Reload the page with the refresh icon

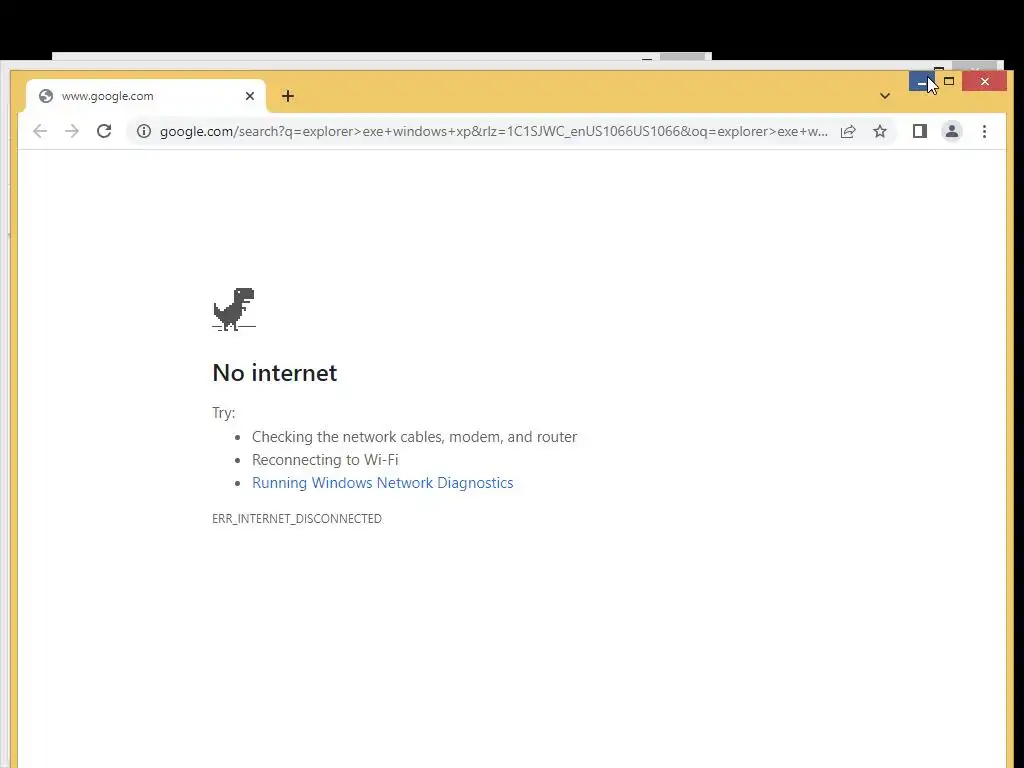104,131
